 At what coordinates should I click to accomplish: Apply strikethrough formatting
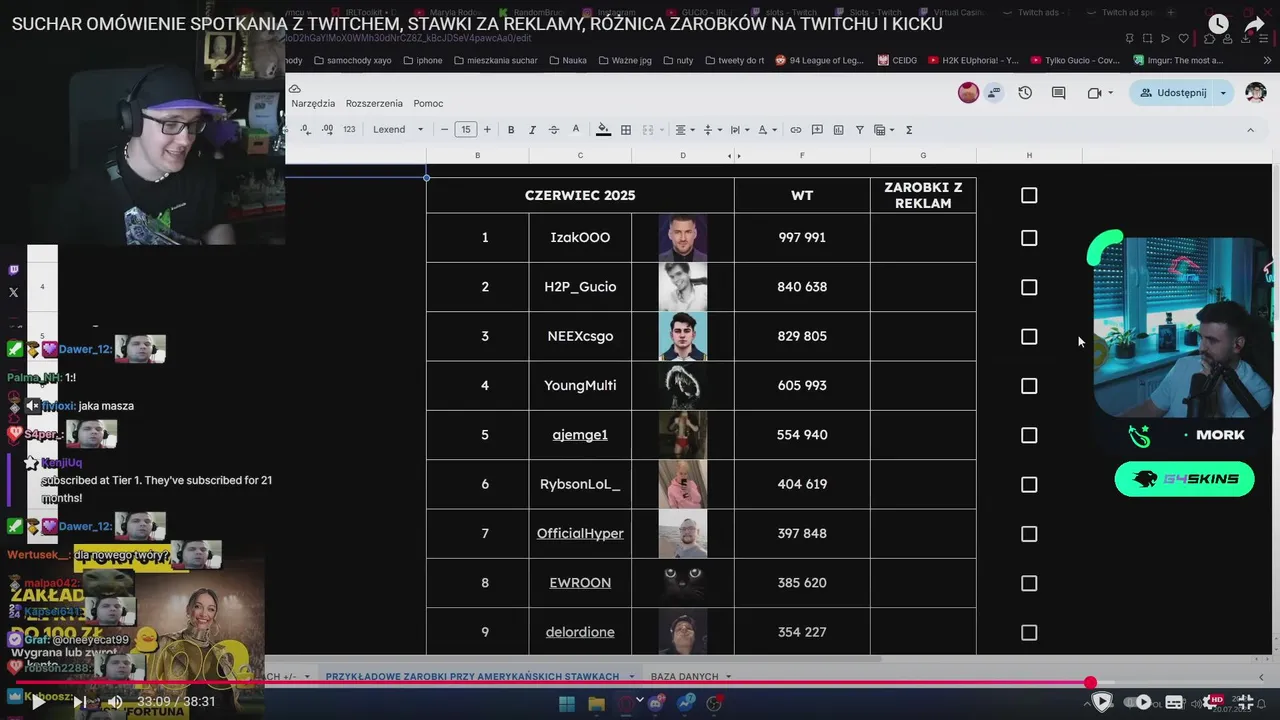(x=553, y=130)
